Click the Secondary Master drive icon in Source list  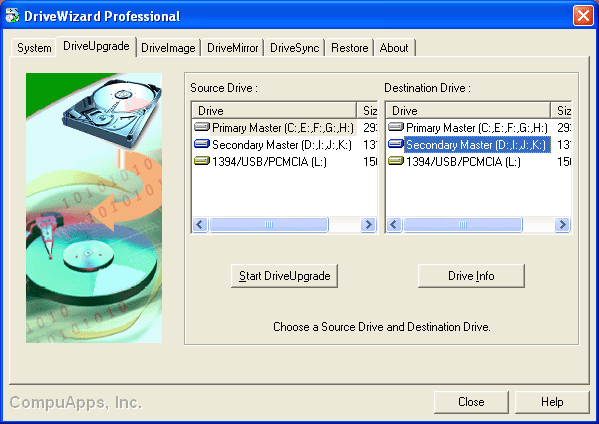[202, 144]
